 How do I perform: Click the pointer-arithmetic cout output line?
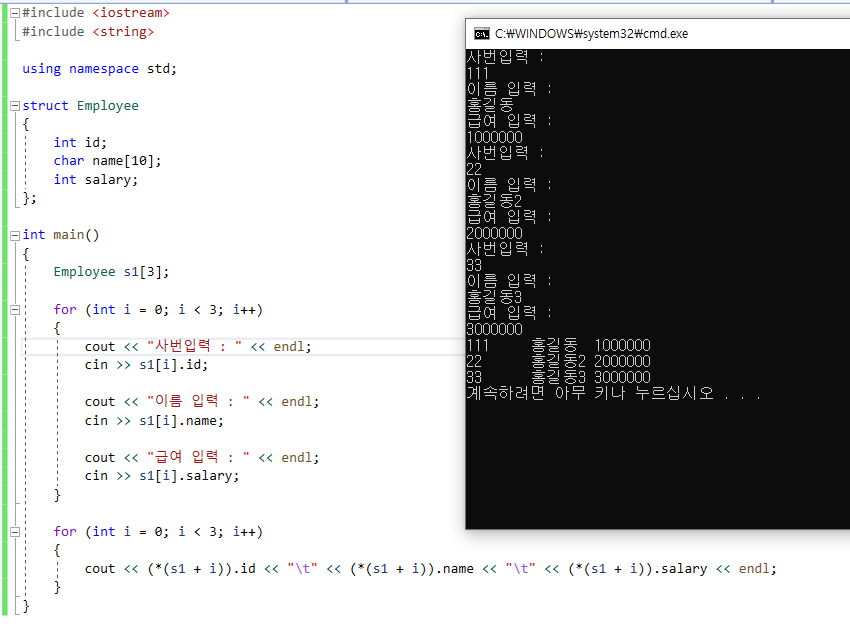point(430,569)
